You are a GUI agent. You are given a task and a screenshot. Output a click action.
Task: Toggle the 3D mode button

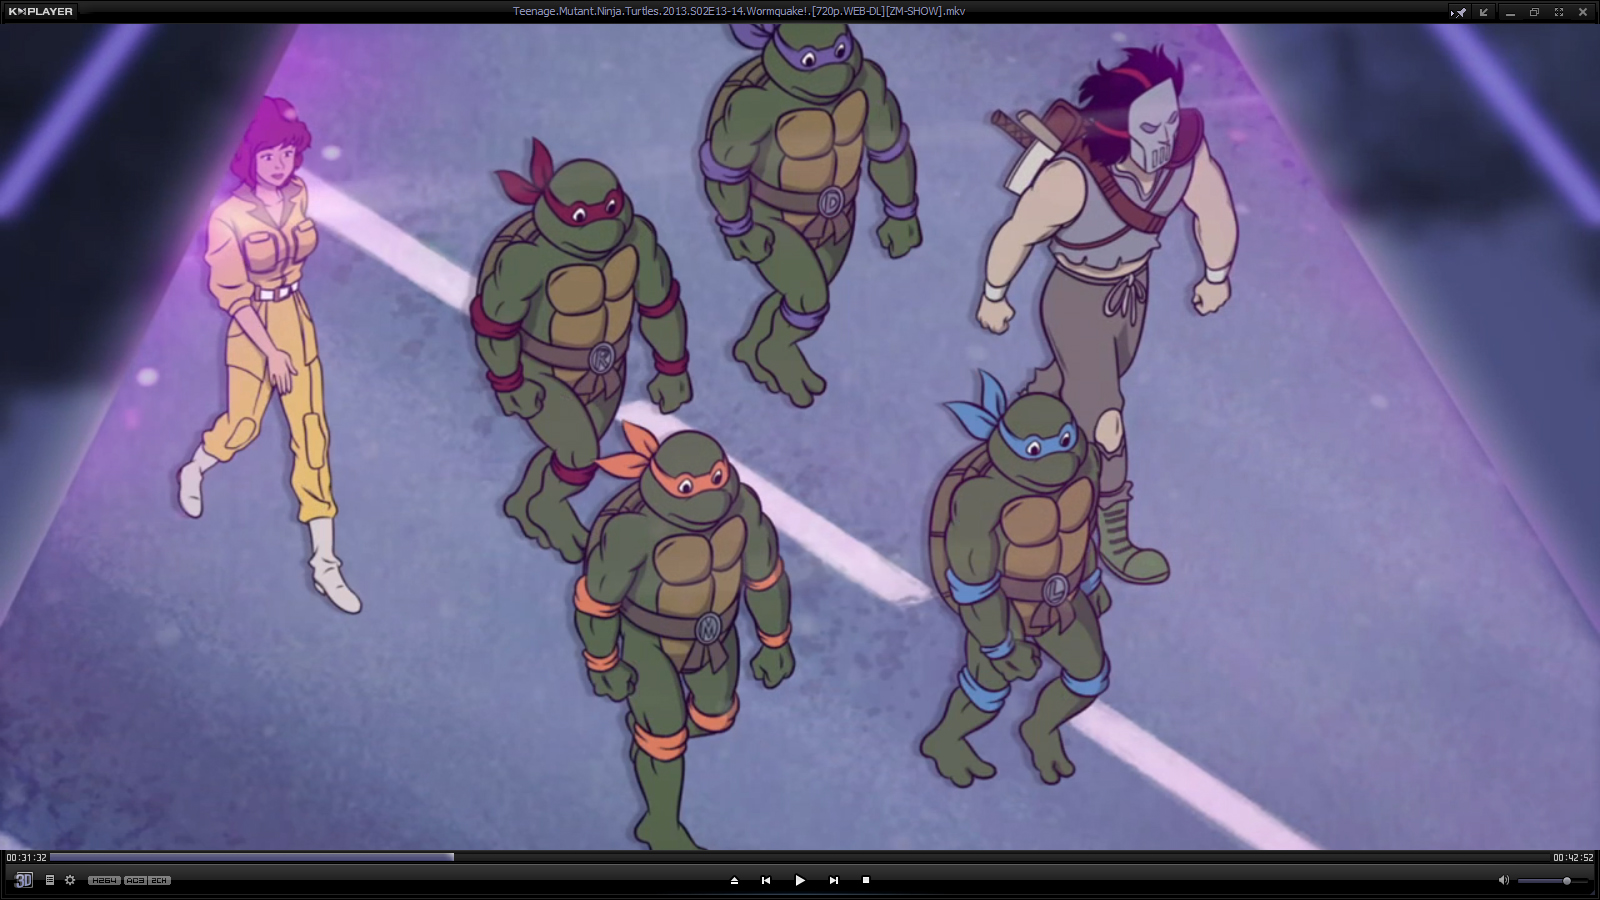click(23, 880)
